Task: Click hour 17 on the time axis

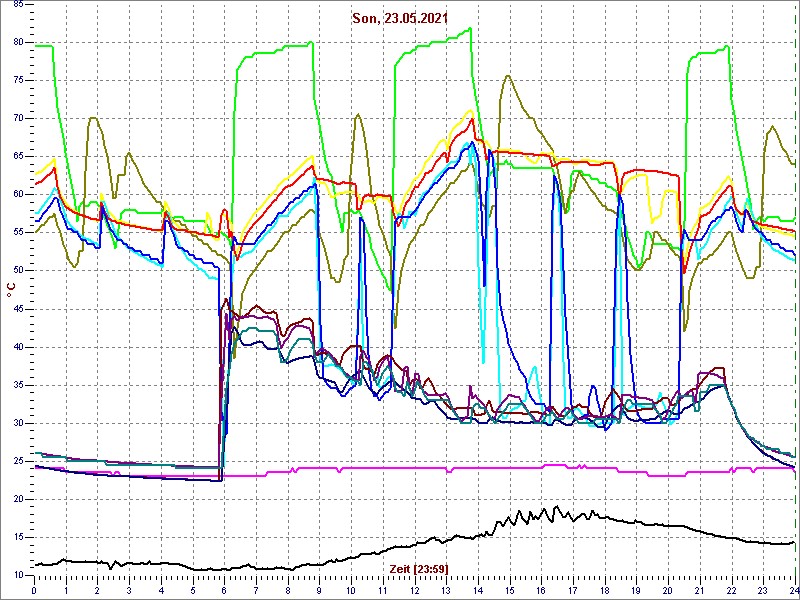Action: [x=573, y=589]
